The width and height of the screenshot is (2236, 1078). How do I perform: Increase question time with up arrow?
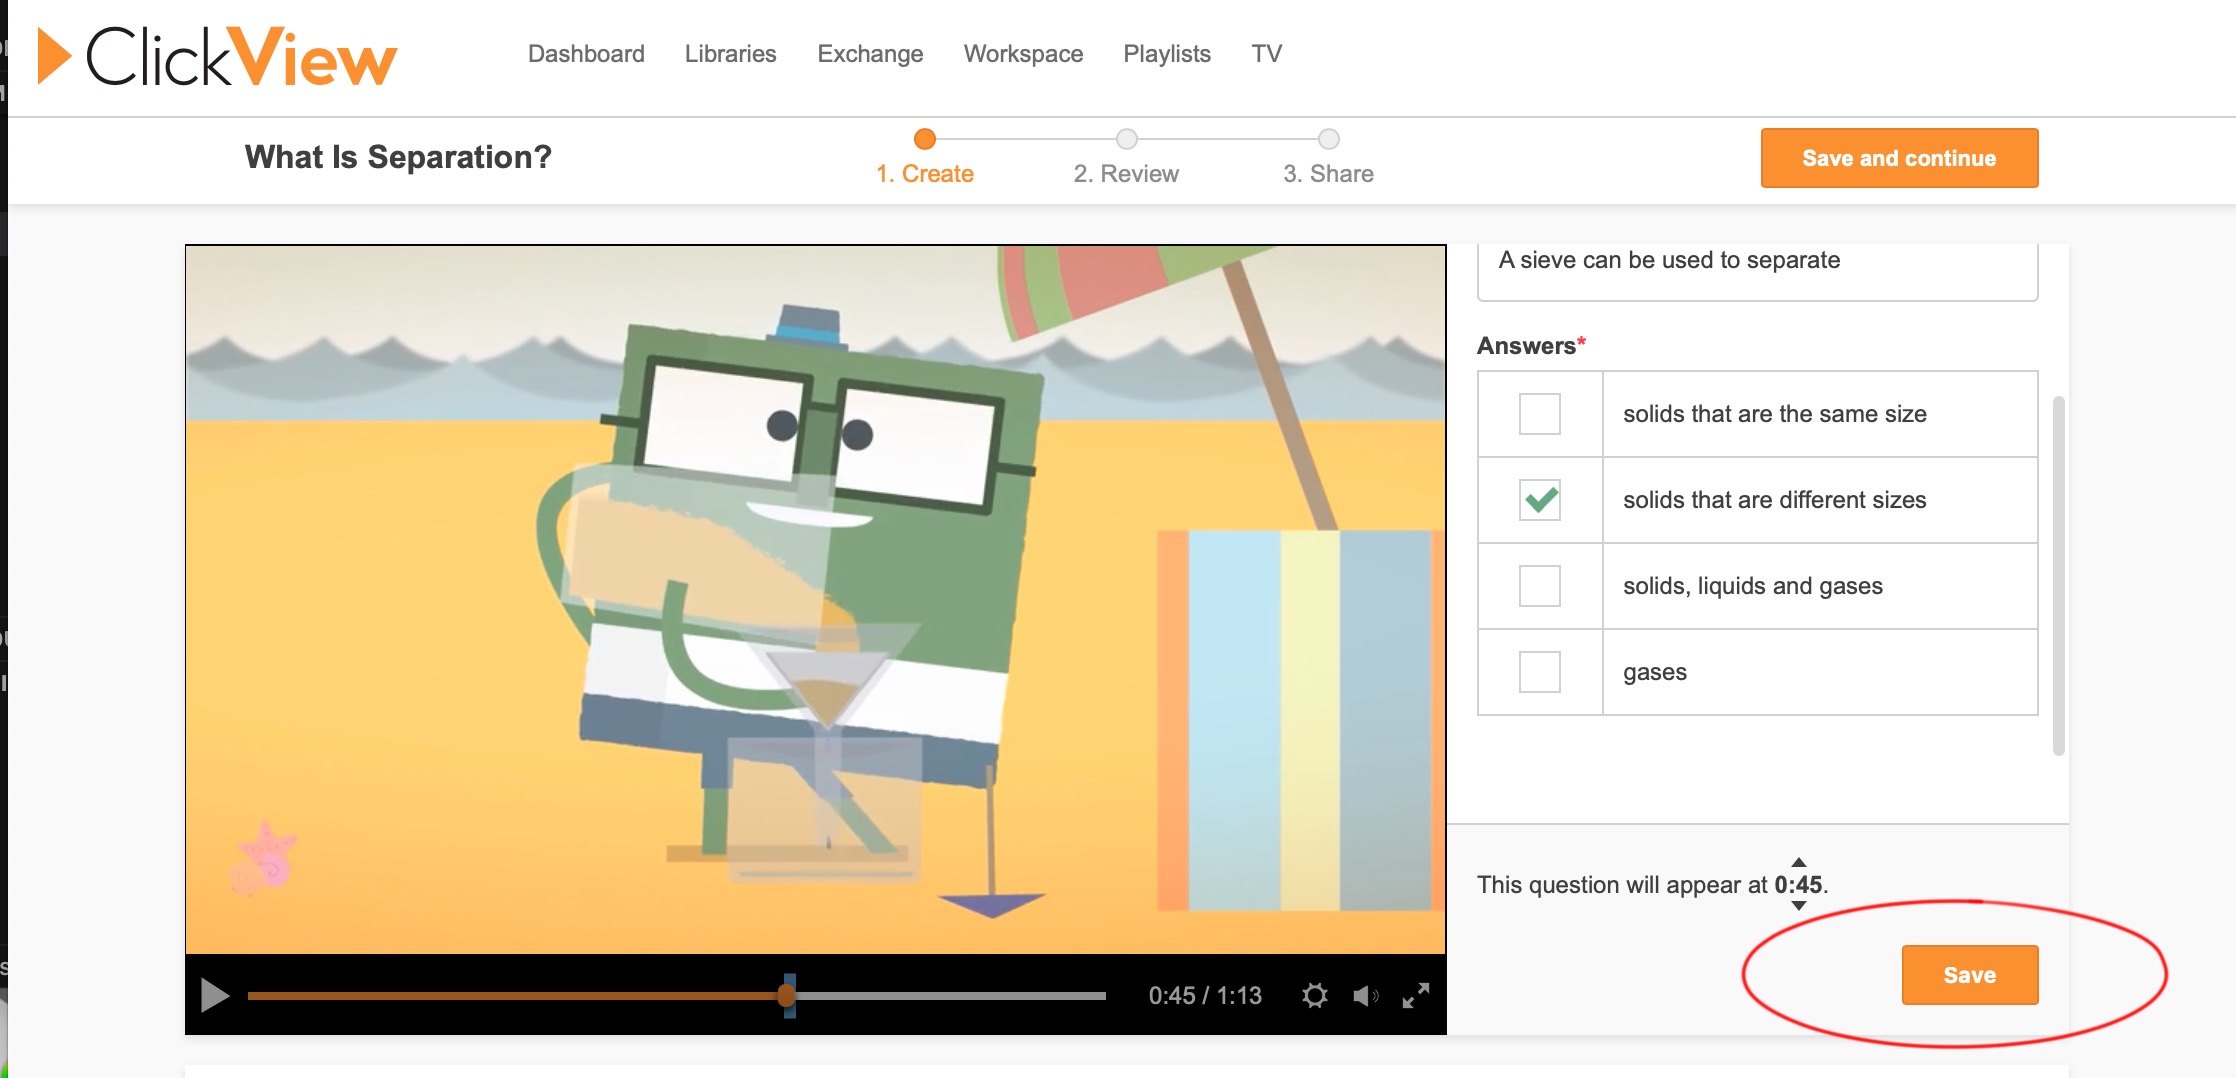[x=1799, y=862]
